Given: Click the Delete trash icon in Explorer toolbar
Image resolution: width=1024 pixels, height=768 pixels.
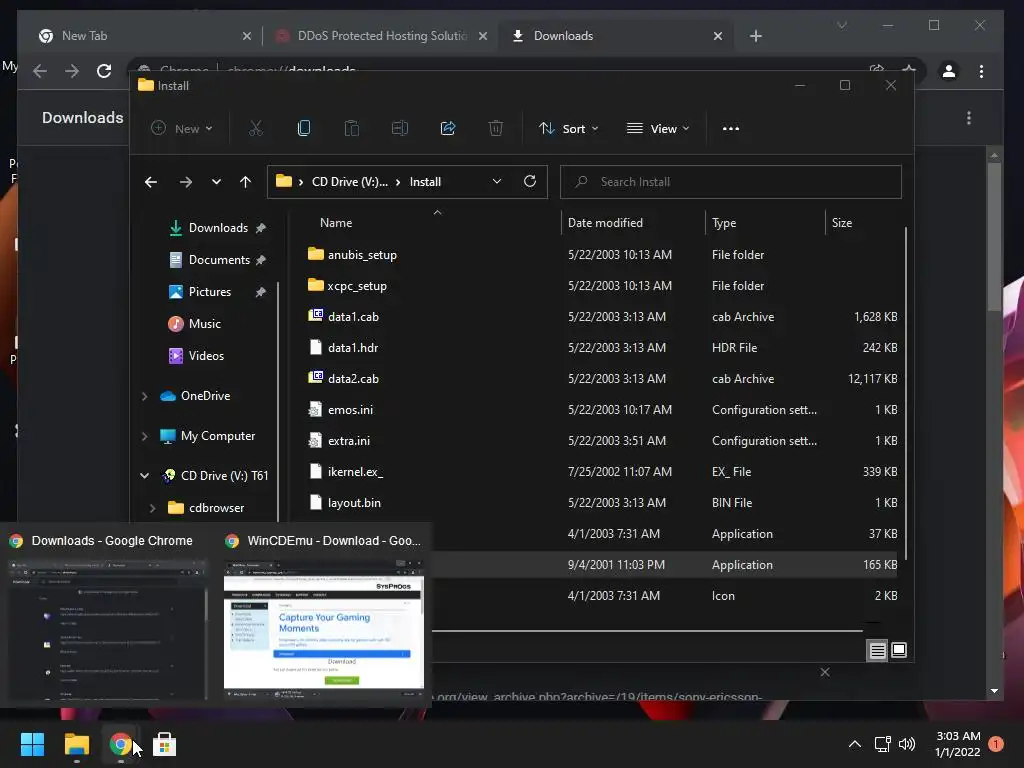Looking at the screenshot, I should 496,129.
